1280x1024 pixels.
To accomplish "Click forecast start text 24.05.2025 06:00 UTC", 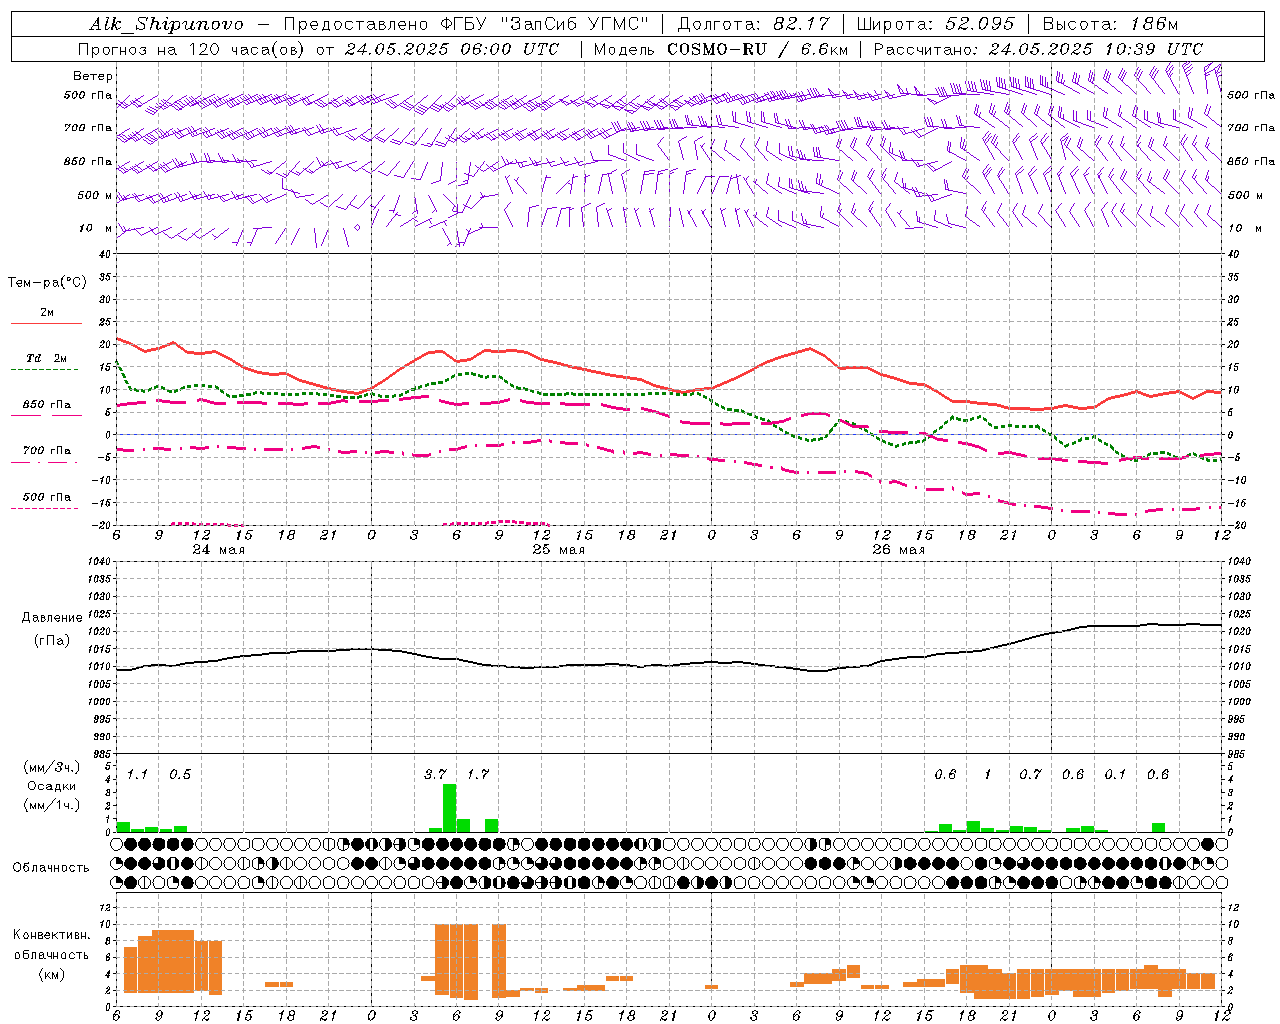I will click(x=452, y=49).
